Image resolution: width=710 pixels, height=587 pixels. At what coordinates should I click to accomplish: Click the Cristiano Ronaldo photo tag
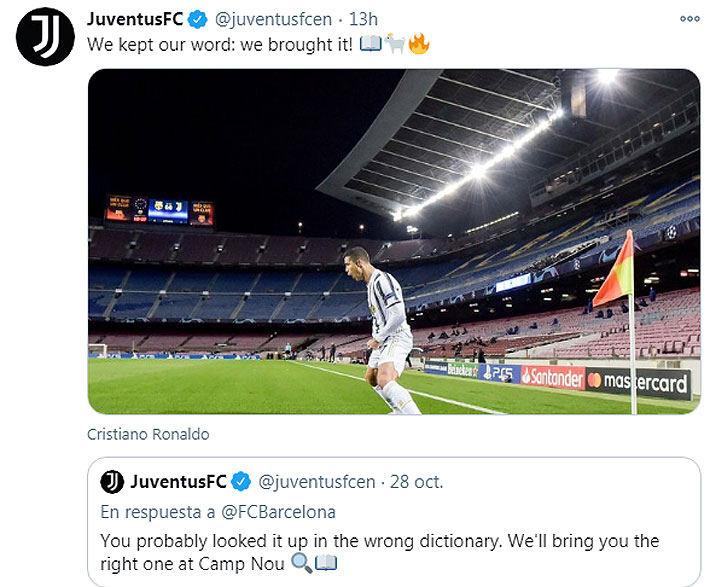click(x=148, y=434)
